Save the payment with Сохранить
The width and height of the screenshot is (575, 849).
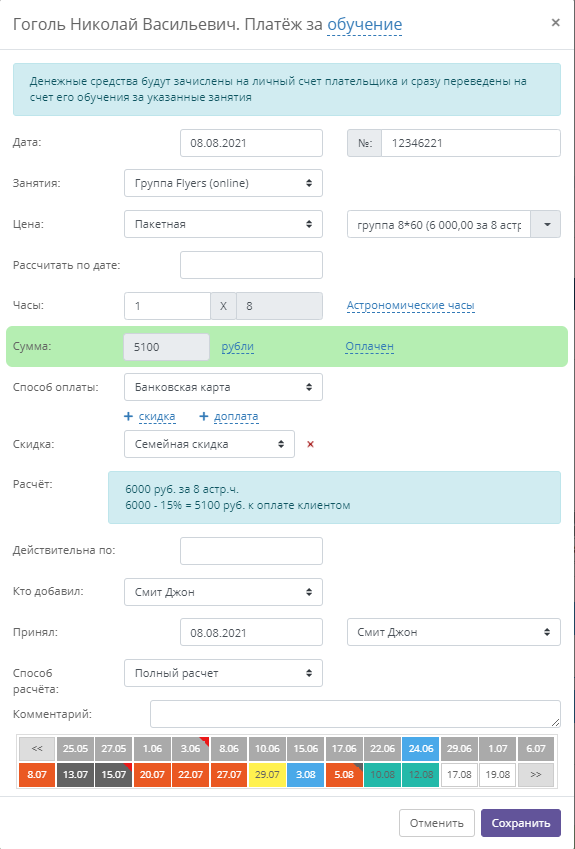(521, 823)
